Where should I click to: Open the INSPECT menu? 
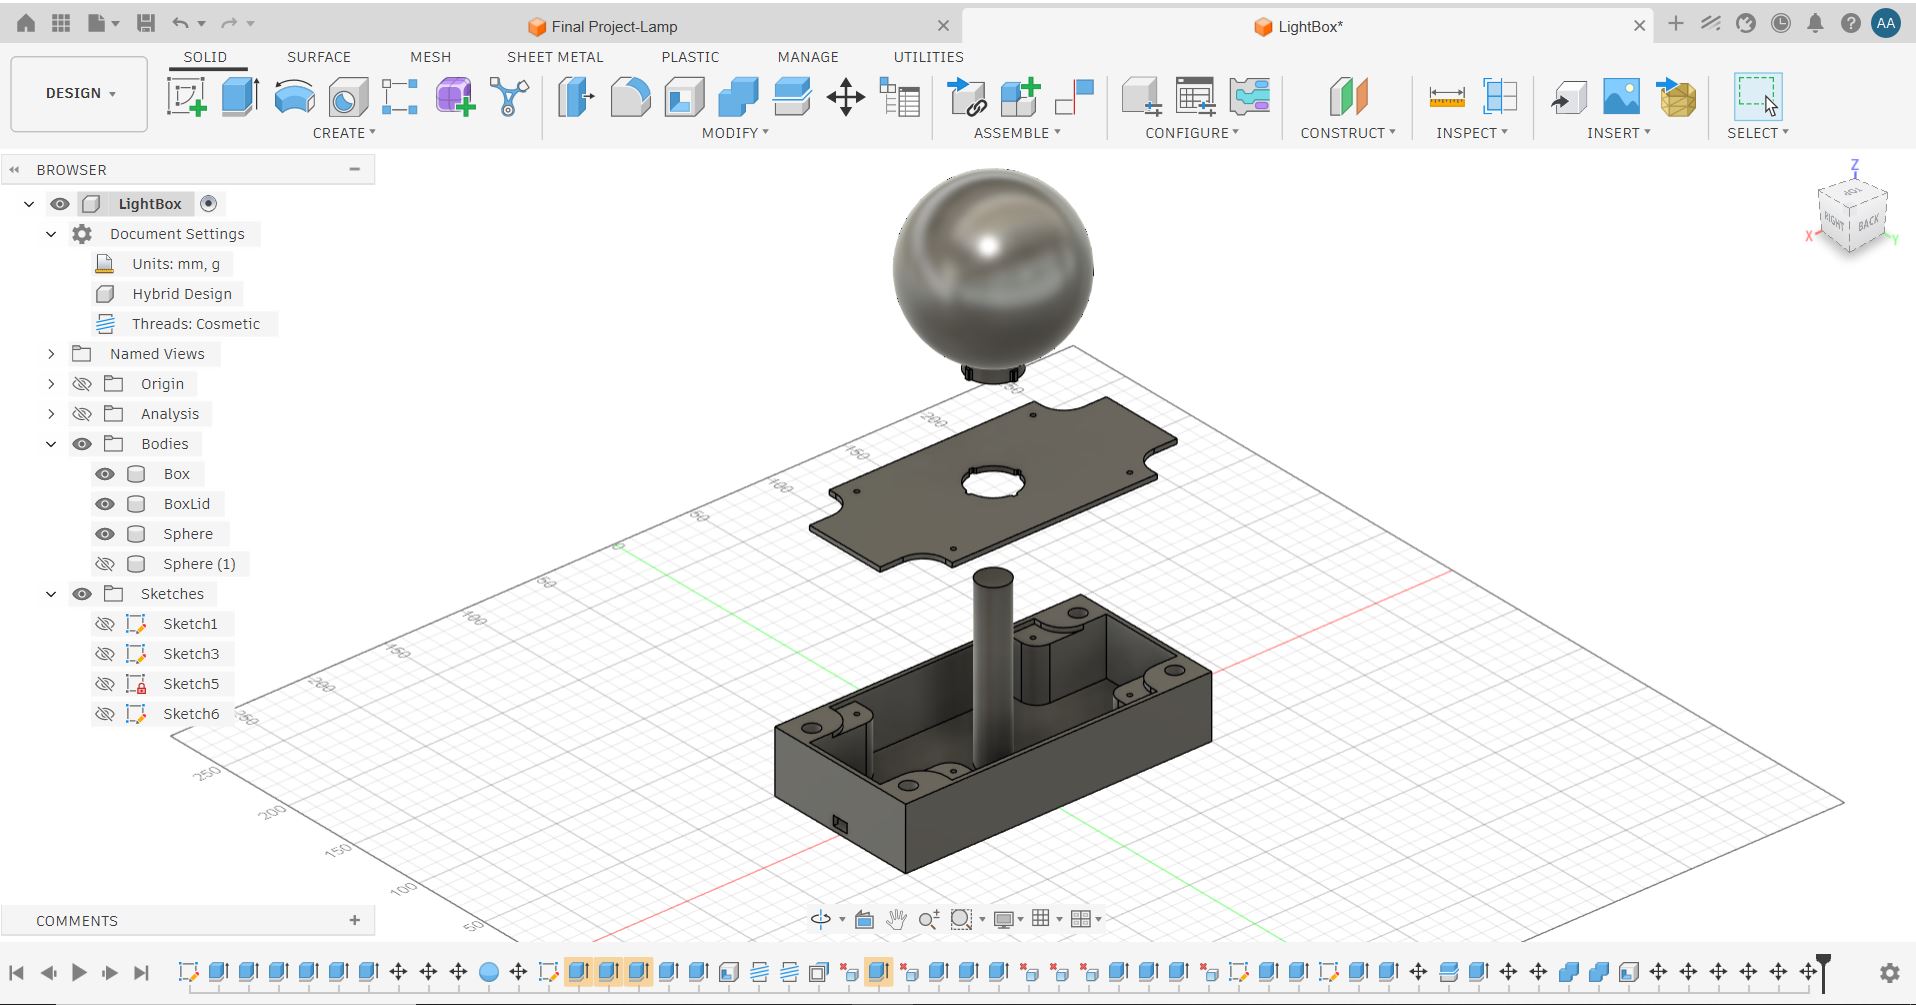tap(1472, 133)
